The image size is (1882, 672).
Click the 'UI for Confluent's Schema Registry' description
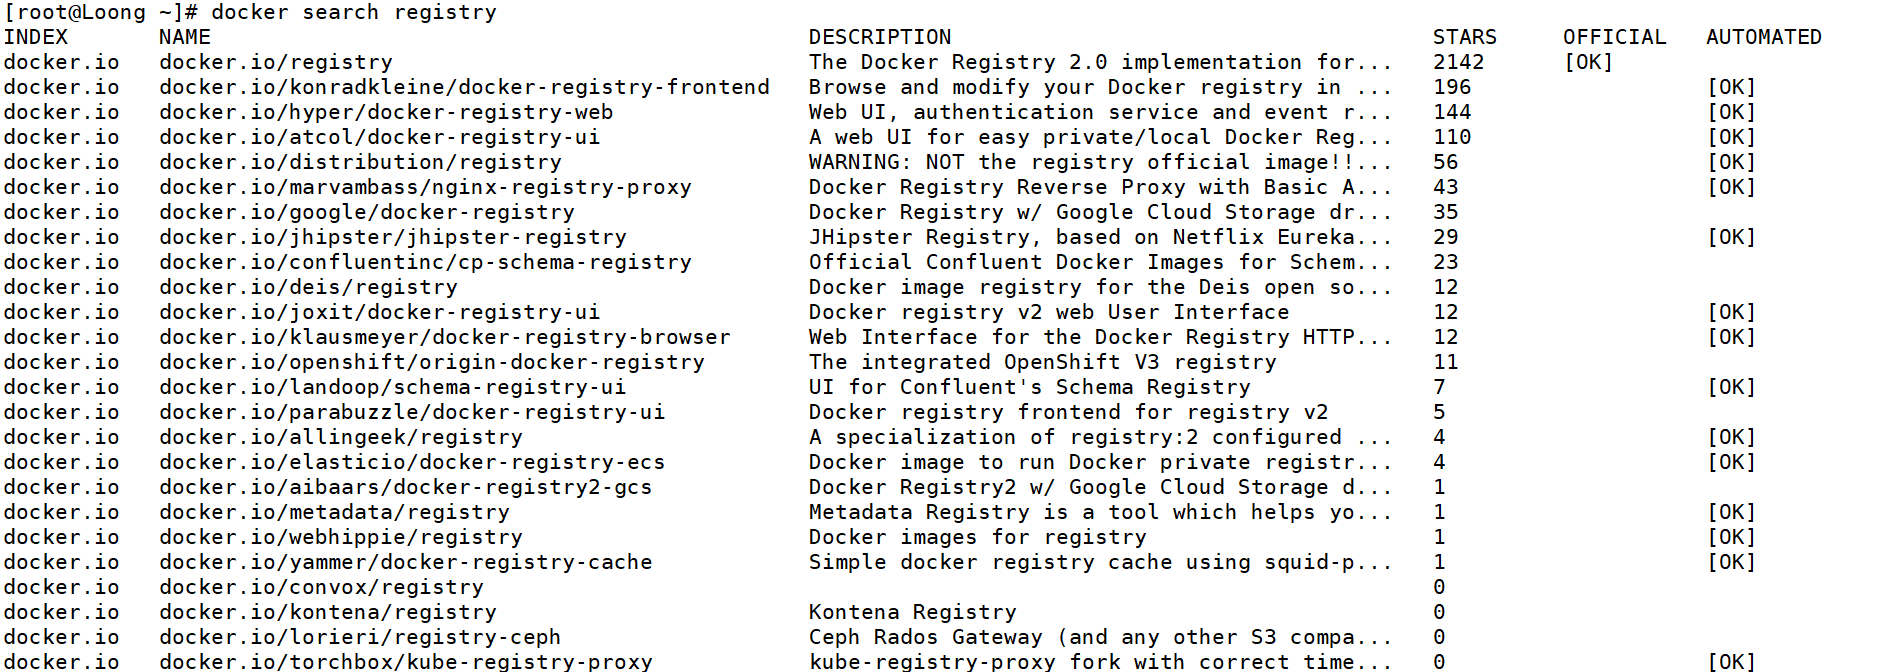coord(1029,387)
